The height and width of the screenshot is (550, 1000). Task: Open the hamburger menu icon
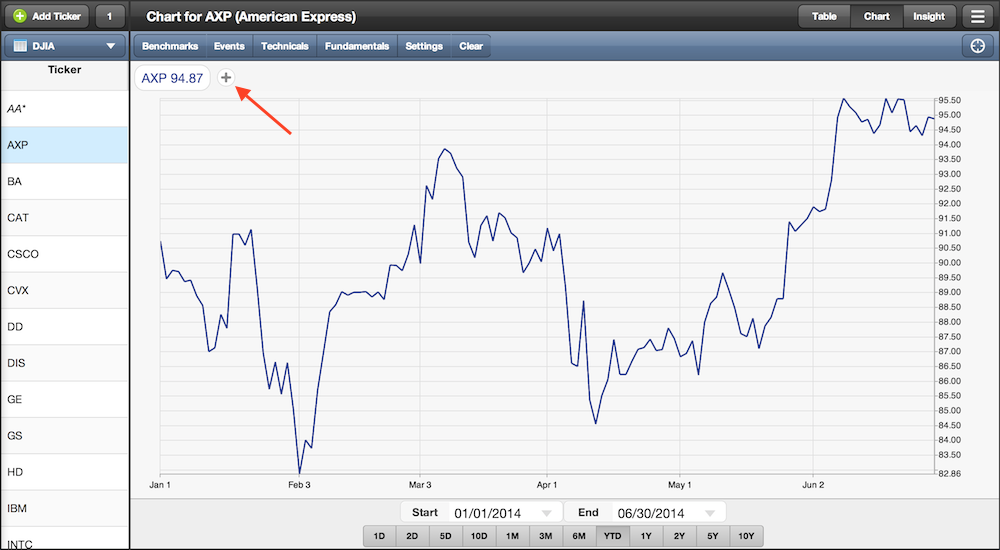coord(978,17)
